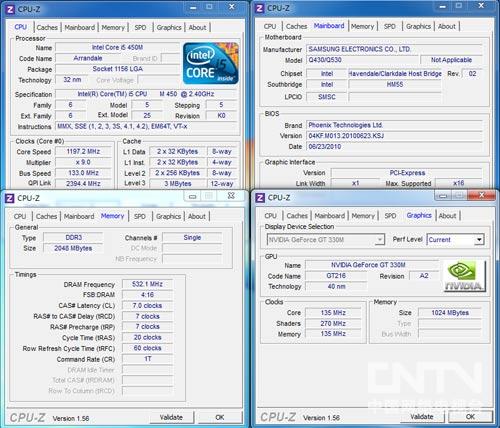Switch to CPU tab in the Graphics window
Screen dimensions: 500x428
(x=270, y=216)
